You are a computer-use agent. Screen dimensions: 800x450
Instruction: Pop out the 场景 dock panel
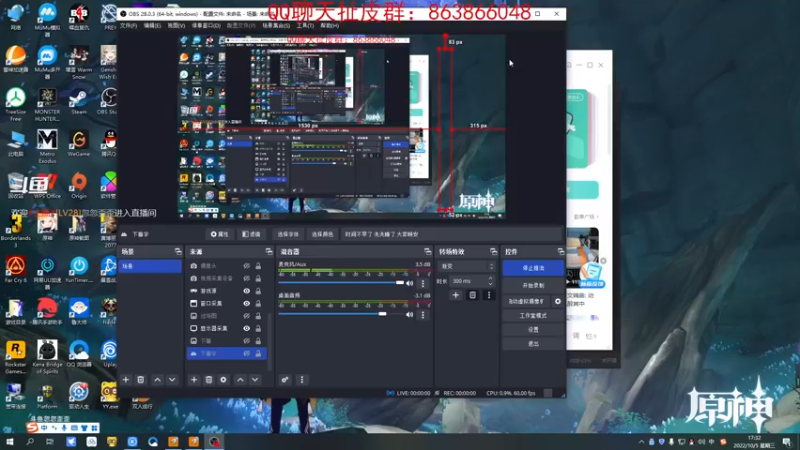tap(178, 252)
